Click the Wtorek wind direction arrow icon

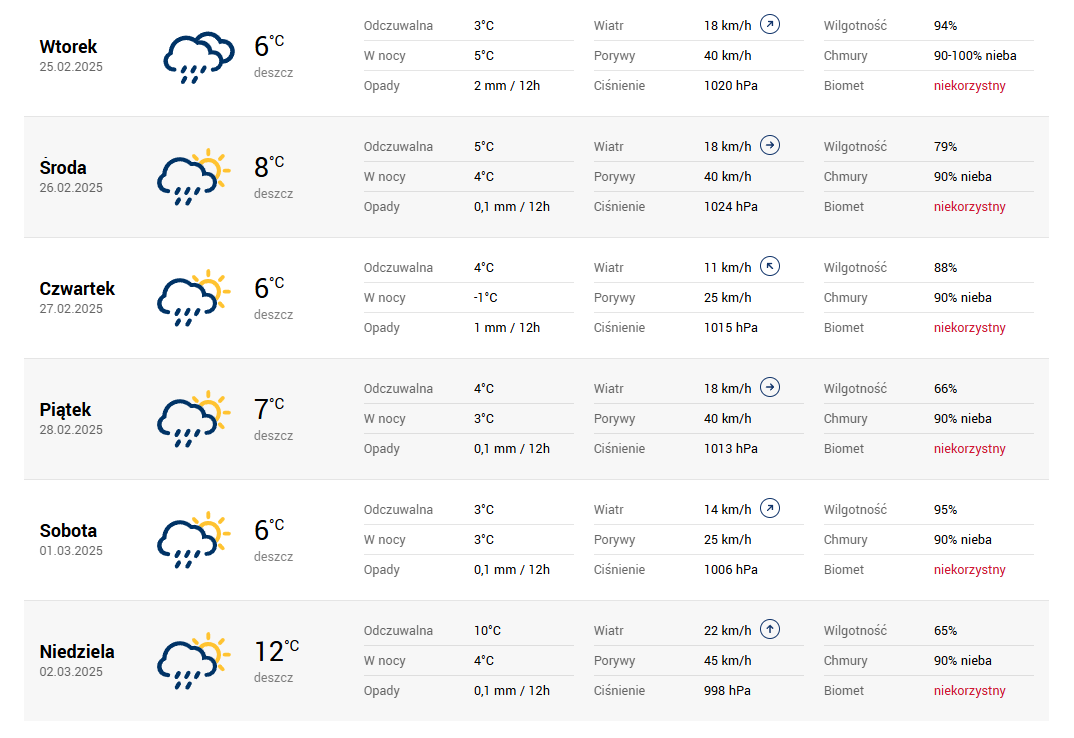(x=769, y=24)
